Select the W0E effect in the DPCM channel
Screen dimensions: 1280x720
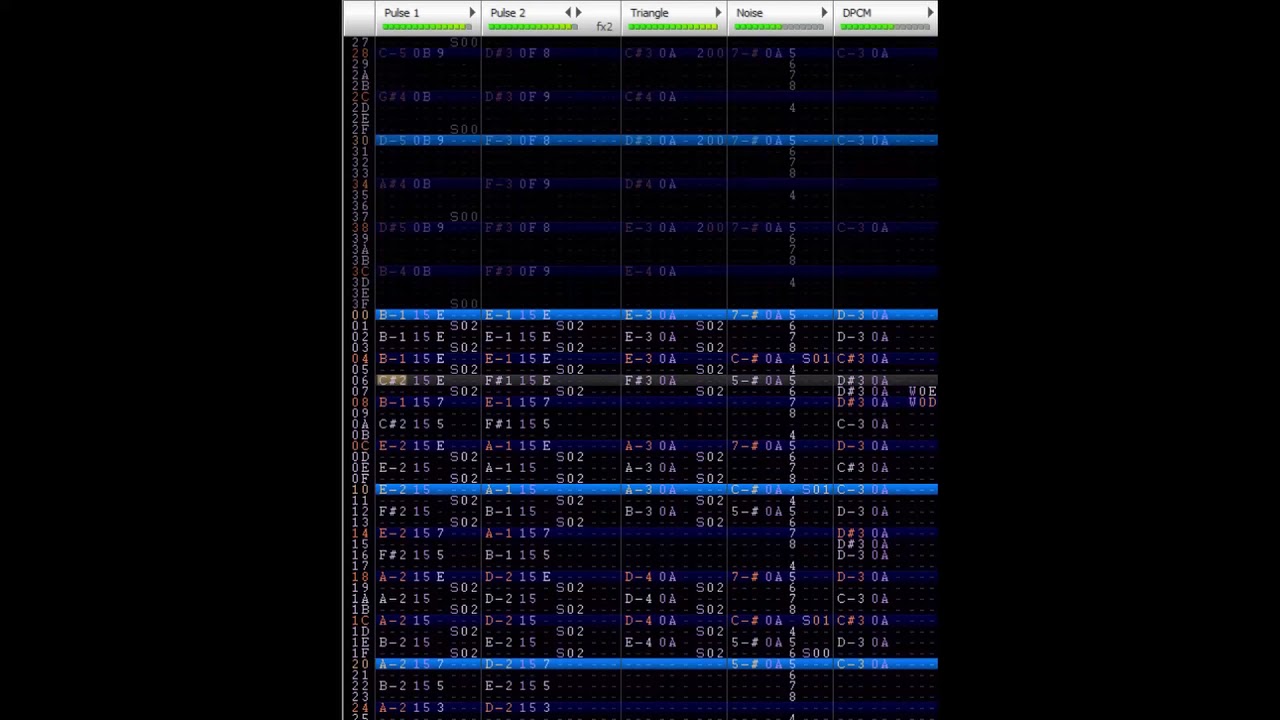922,392
